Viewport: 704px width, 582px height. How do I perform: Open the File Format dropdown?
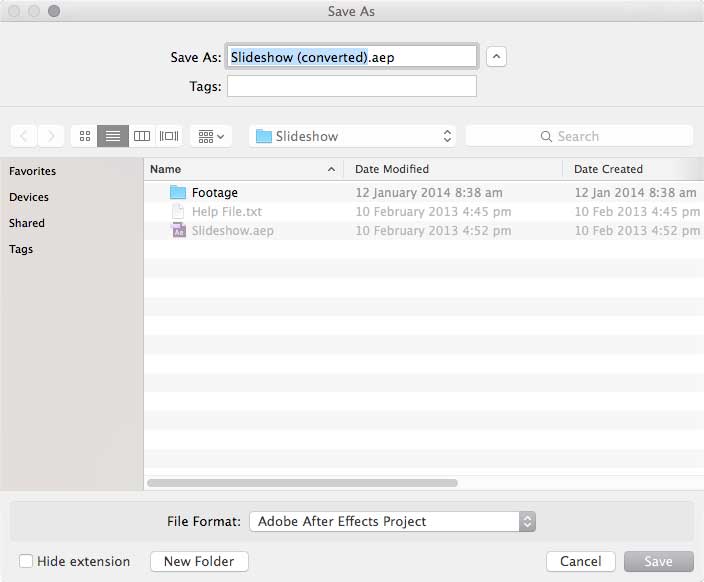point(392,521)
